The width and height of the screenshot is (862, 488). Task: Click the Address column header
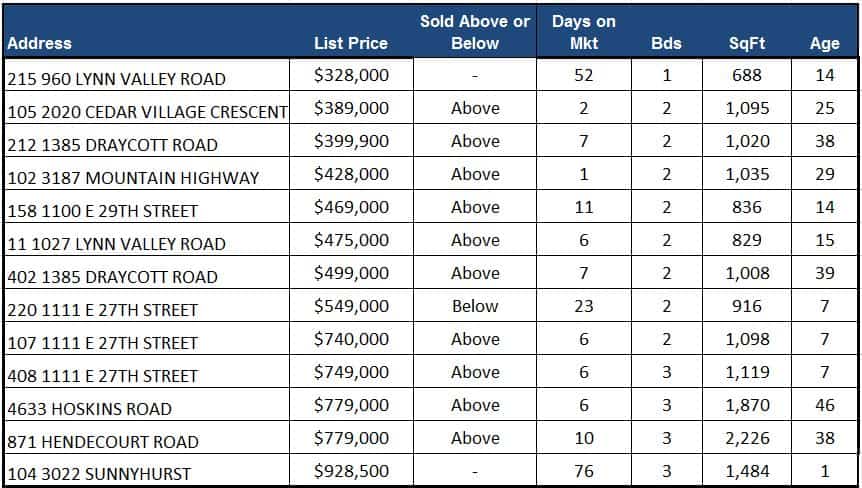40,43
